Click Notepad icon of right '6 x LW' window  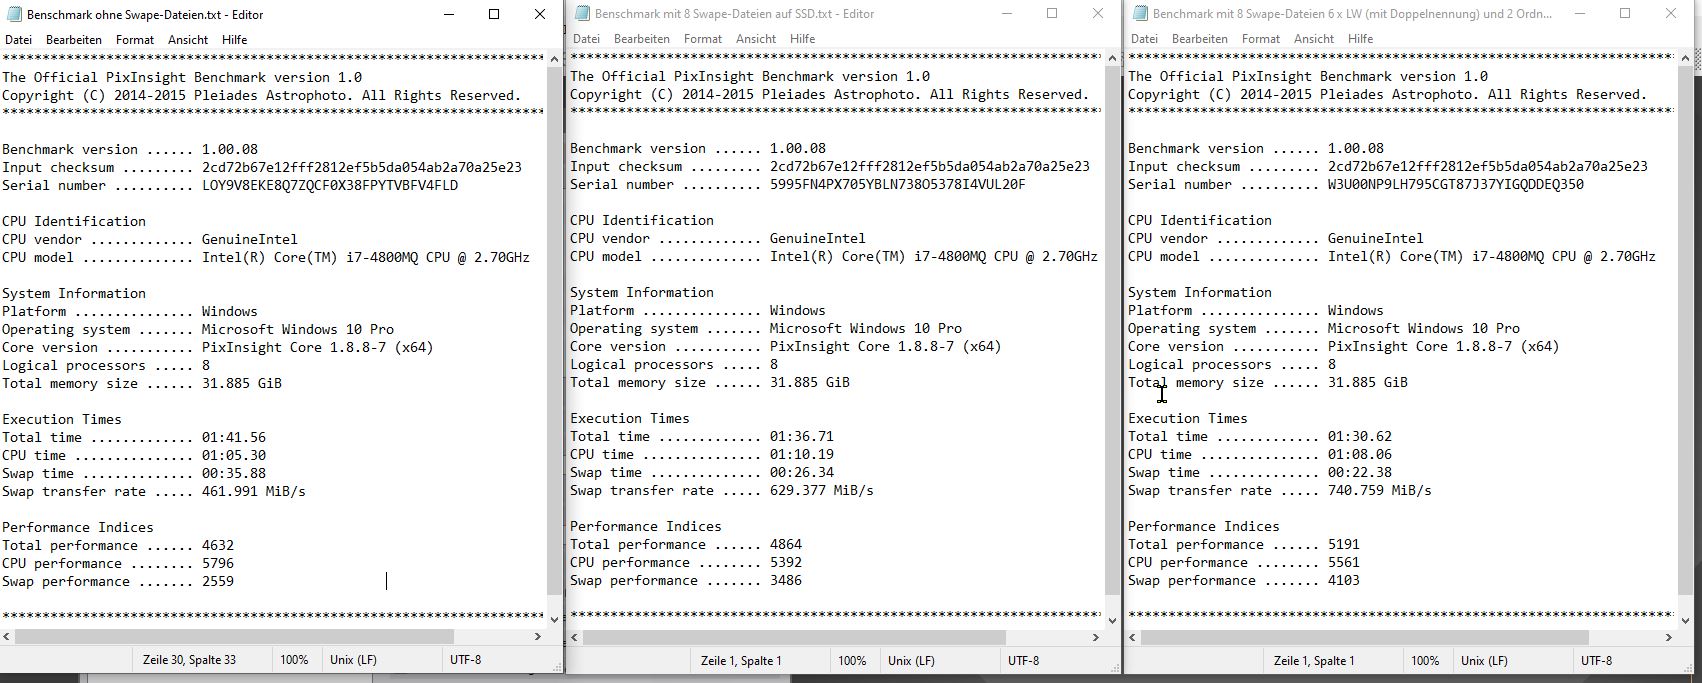pyautogui.click(x=1139, y=13)
